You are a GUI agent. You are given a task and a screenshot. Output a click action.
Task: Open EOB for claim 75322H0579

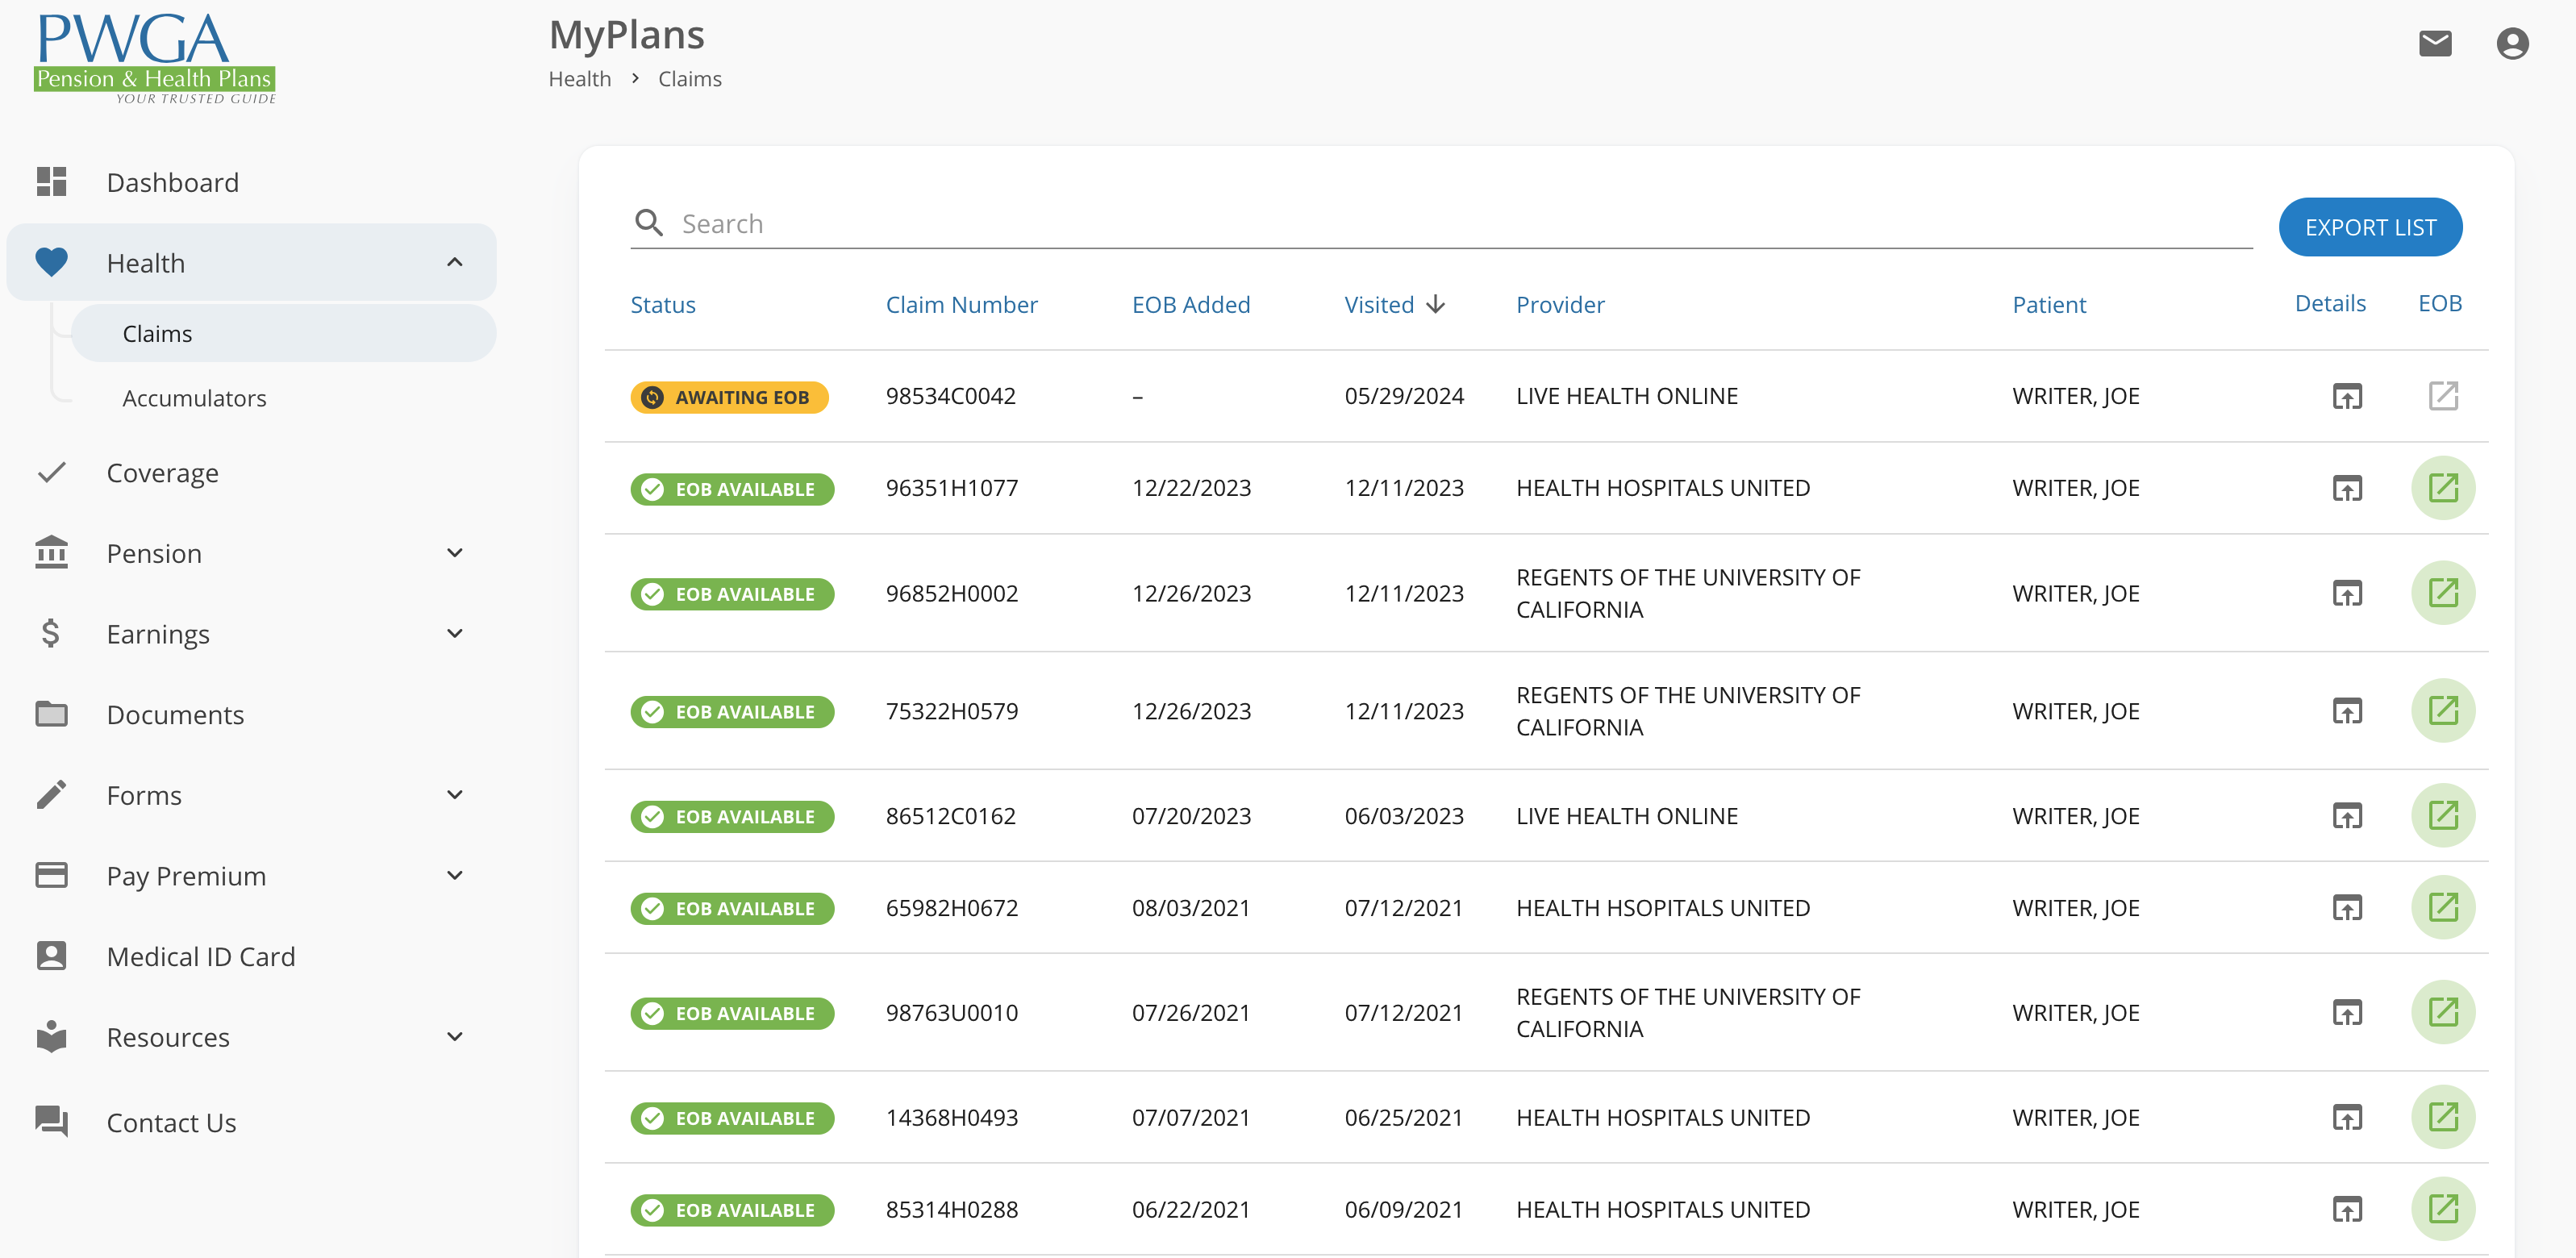coord(2442,711)
